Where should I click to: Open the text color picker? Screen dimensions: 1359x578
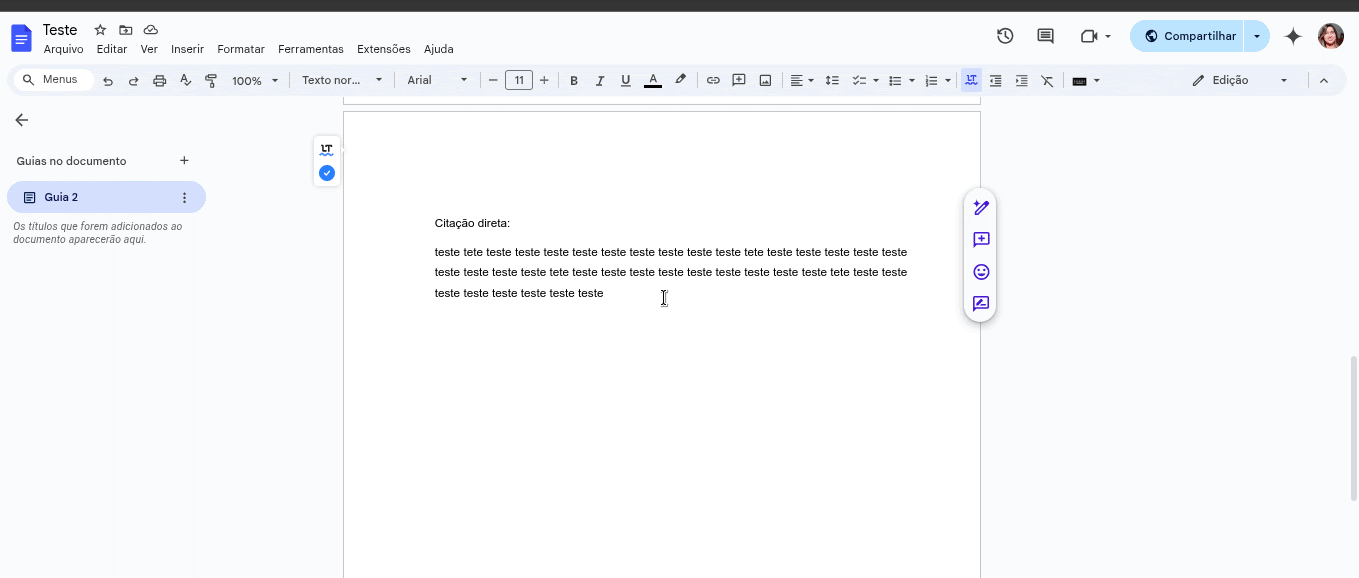click(653, 80)
